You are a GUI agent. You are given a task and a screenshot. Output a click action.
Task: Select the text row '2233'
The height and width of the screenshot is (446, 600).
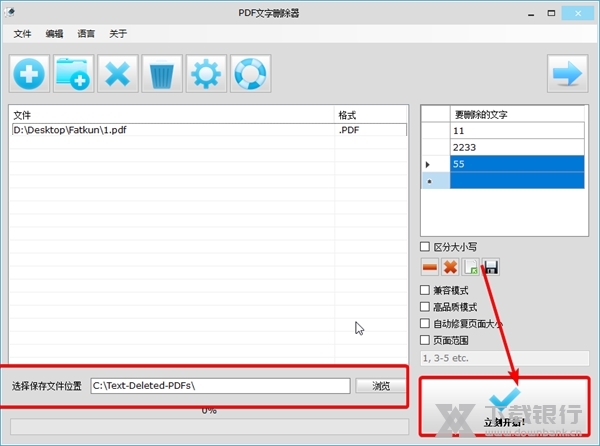tap(517, 147)
